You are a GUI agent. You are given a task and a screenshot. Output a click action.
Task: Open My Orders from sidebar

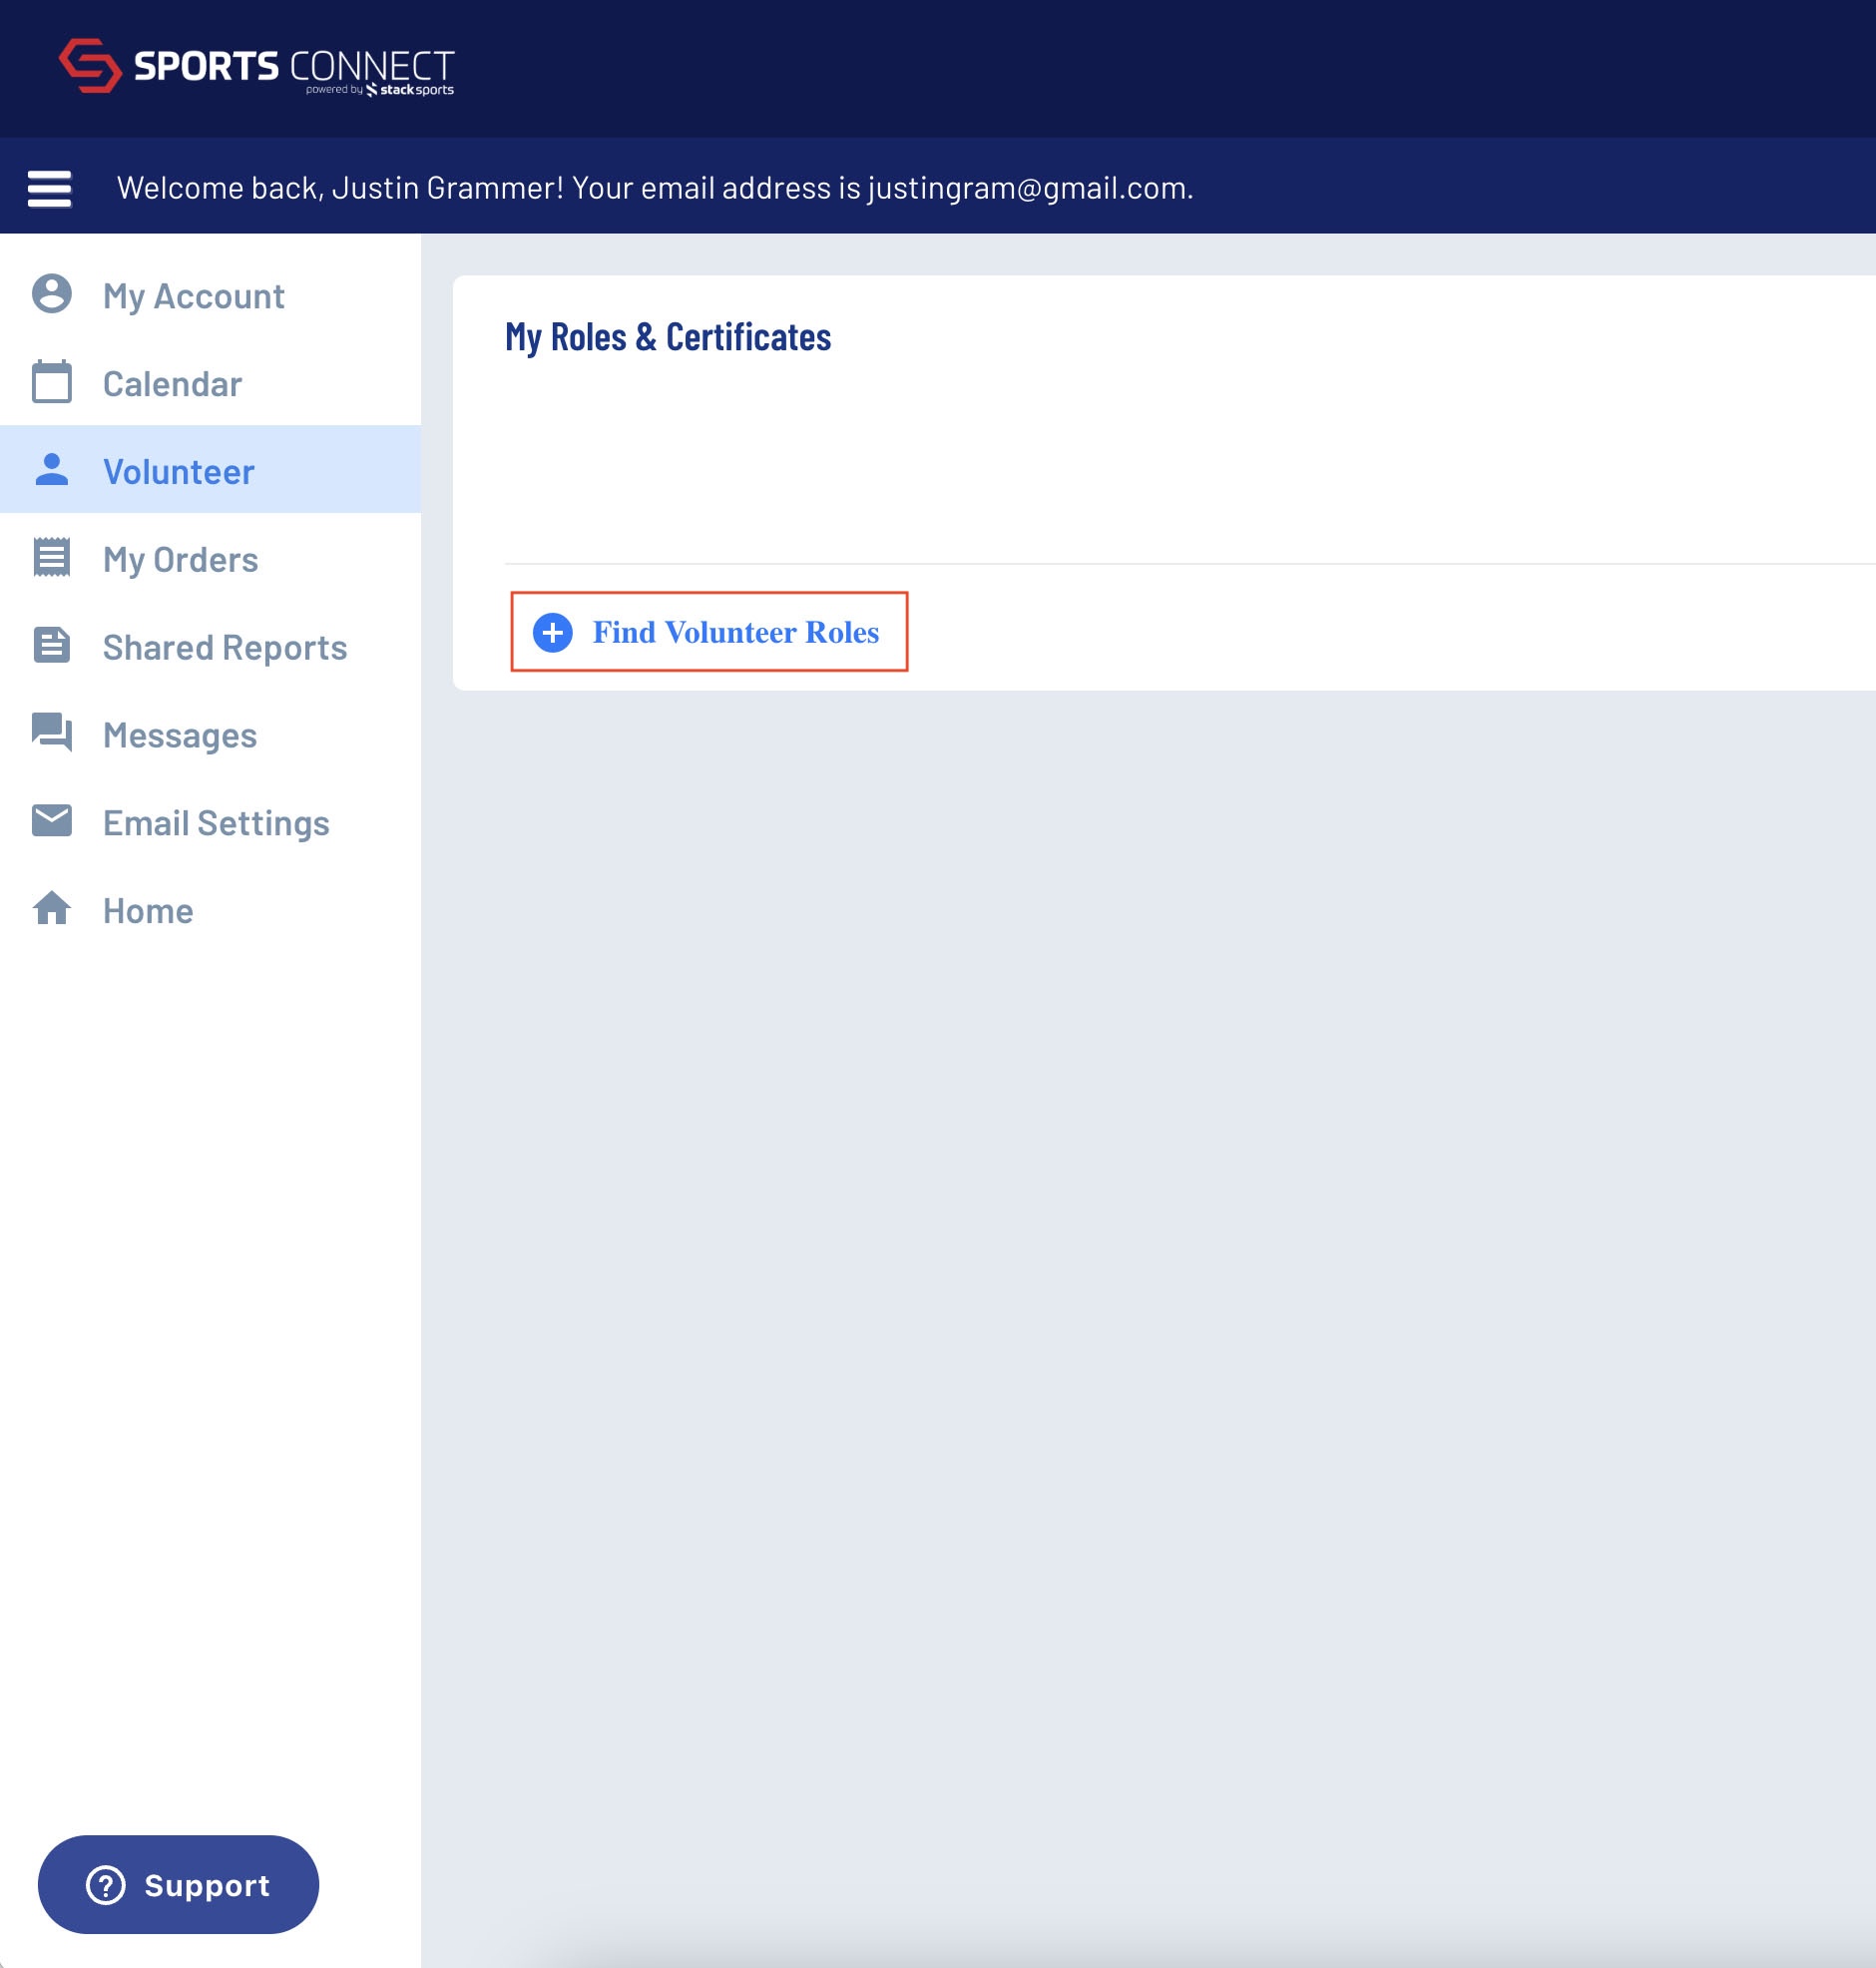pos(181,560)
